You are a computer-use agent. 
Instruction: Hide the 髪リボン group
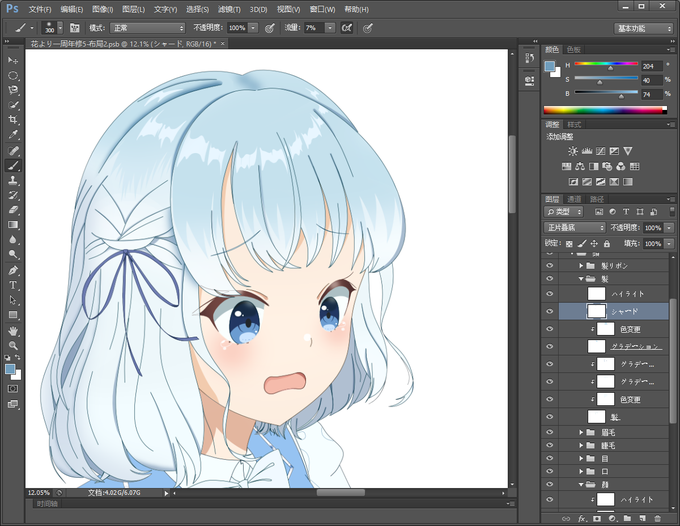click(x=550, y=265)
